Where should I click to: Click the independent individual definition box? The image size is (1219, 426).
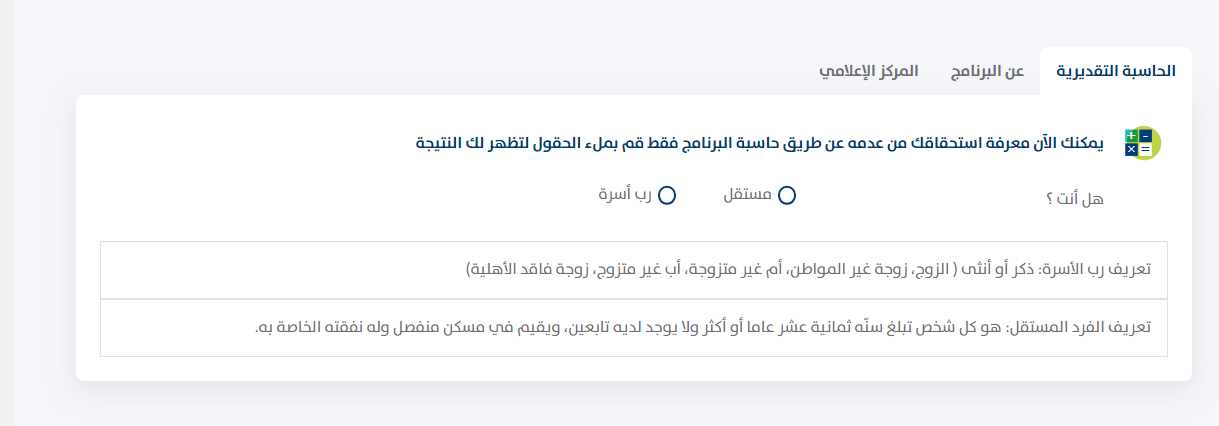coord(633,327)
